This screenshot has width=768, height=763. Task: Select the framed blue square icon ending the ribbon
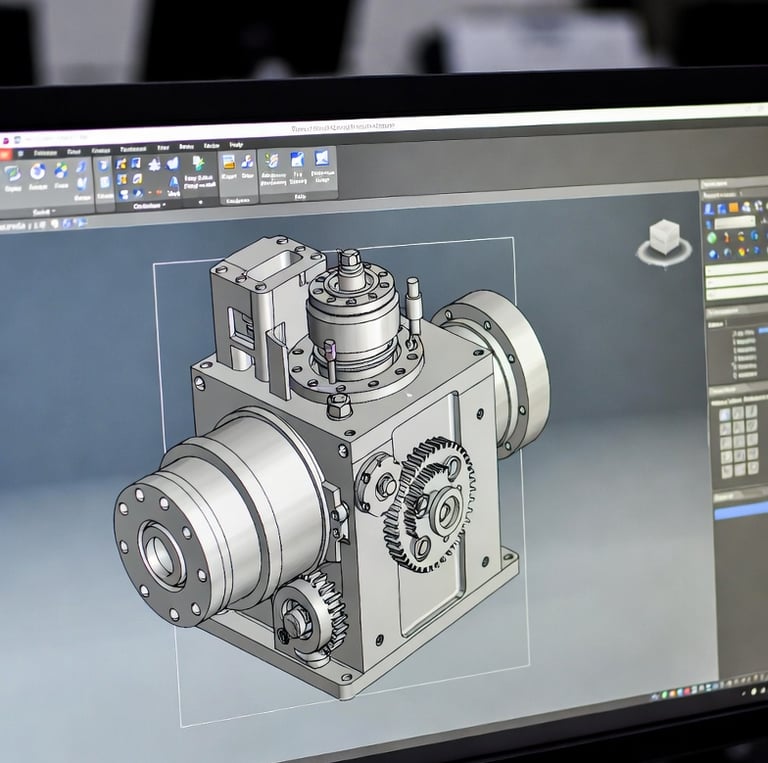322,157
